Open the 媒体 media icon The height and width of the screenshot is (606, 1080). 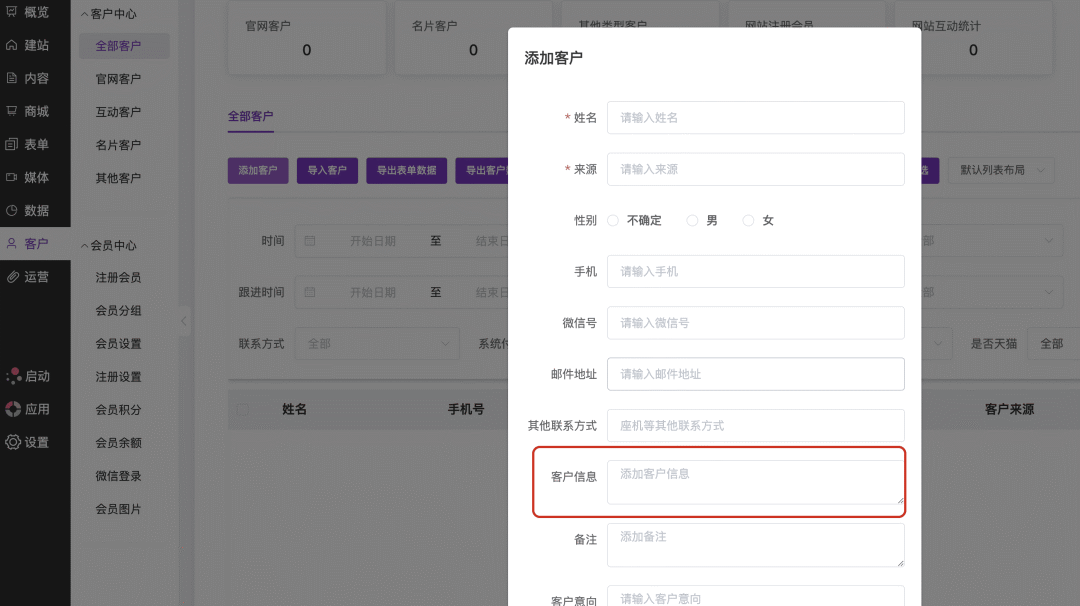point(12,177)
